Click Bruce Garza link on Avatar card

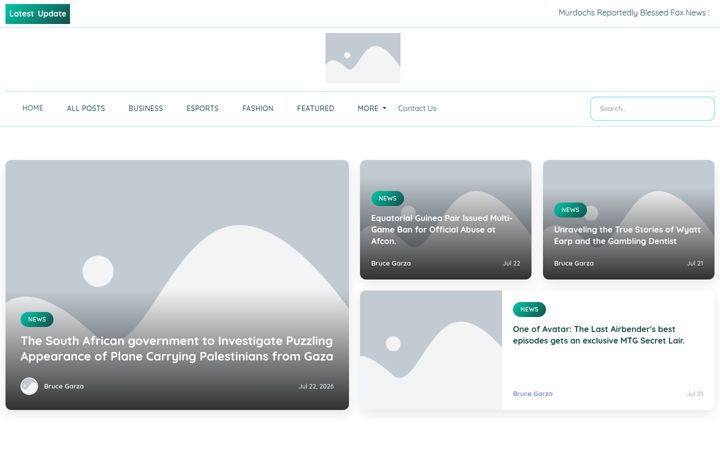click(533, 394)
